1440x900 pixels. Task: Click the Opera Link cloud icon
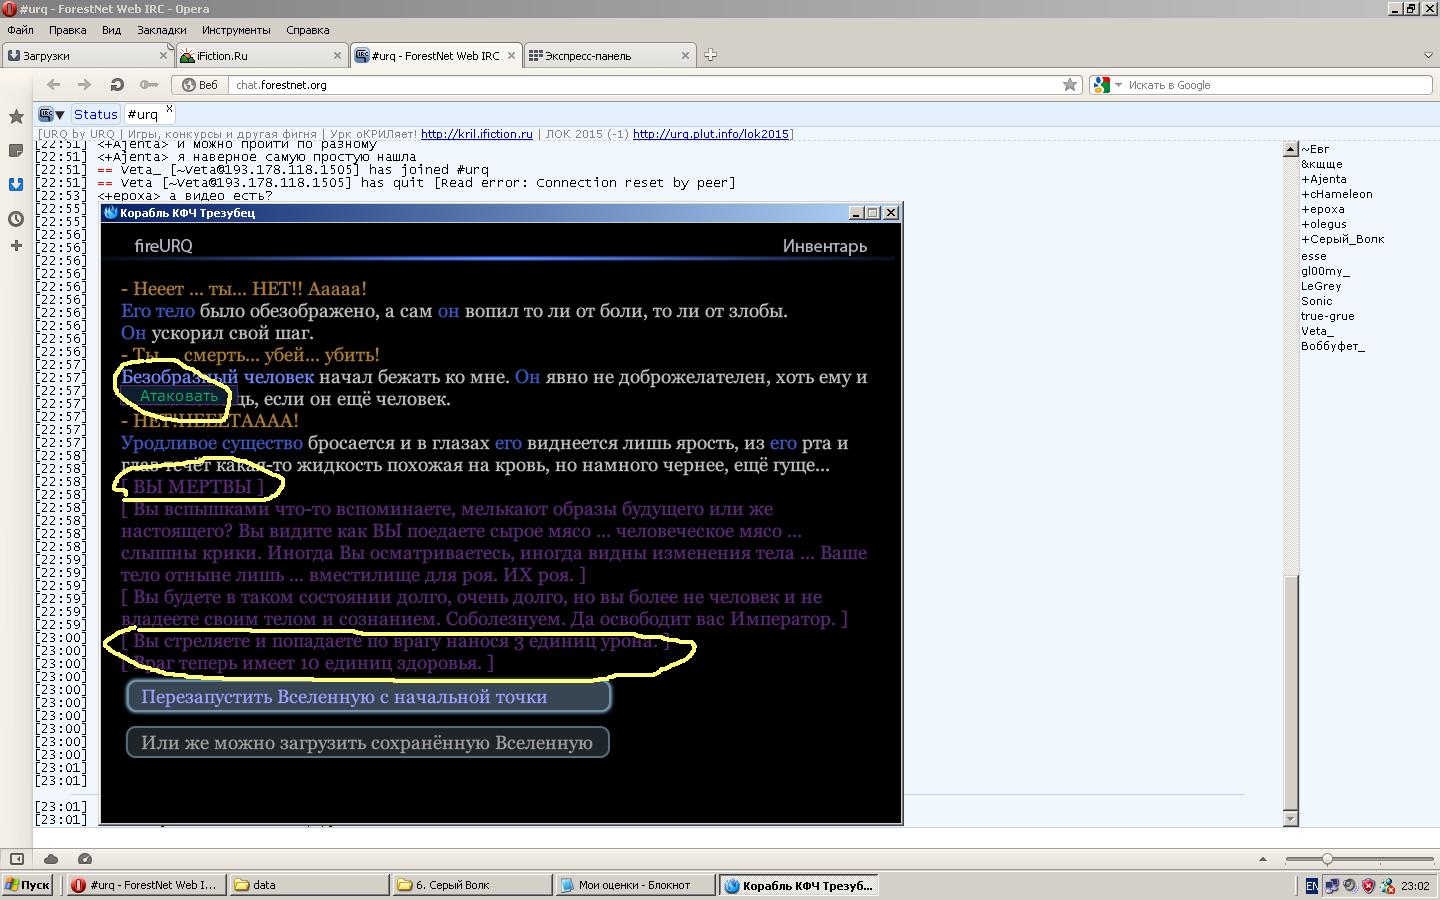[51, 859]
